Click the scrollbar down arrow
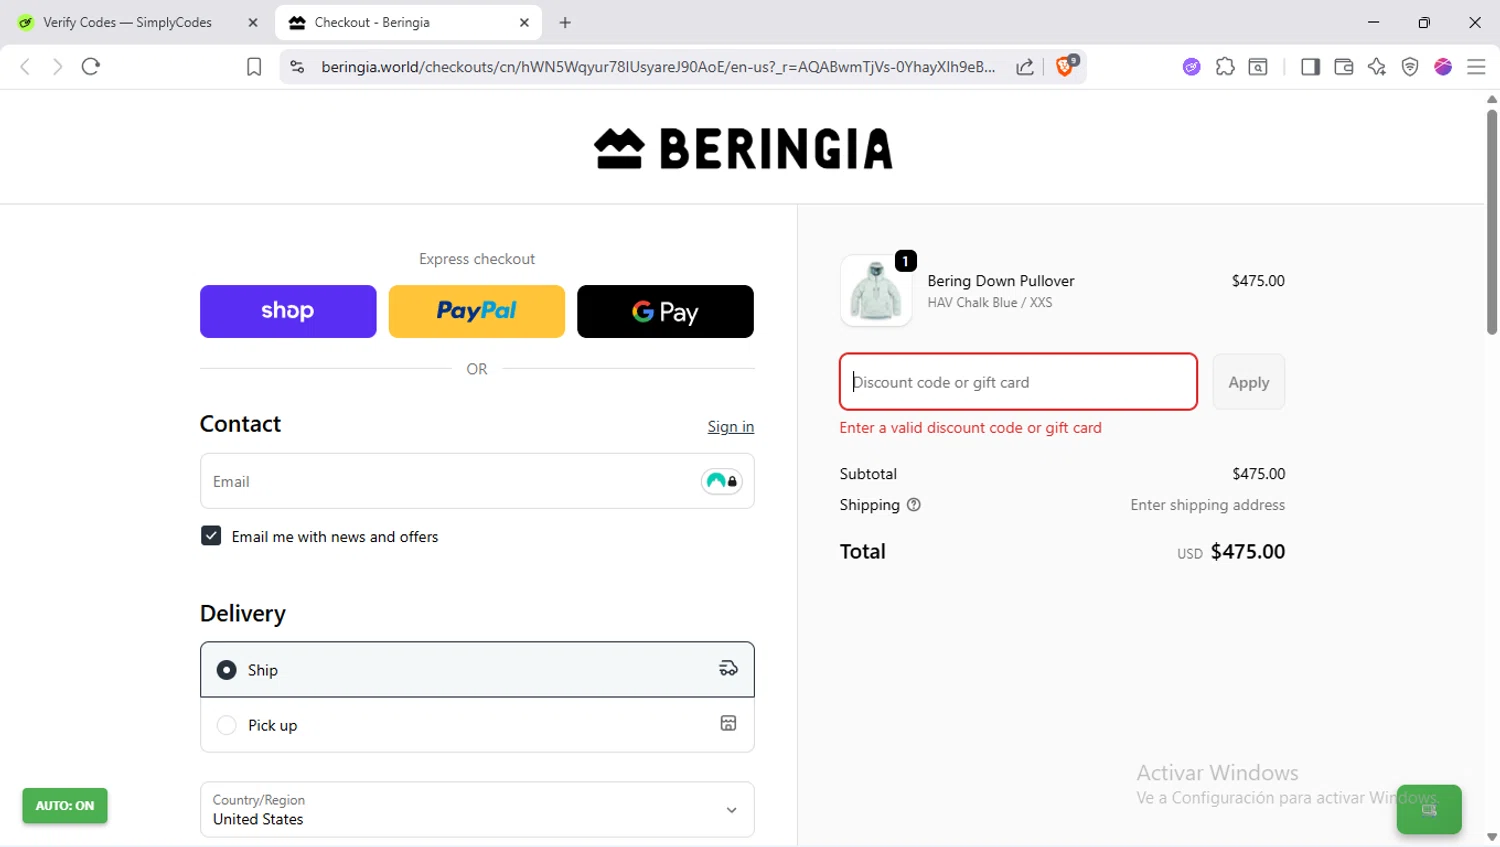Screen dimensions: 1500x847 1491,838
